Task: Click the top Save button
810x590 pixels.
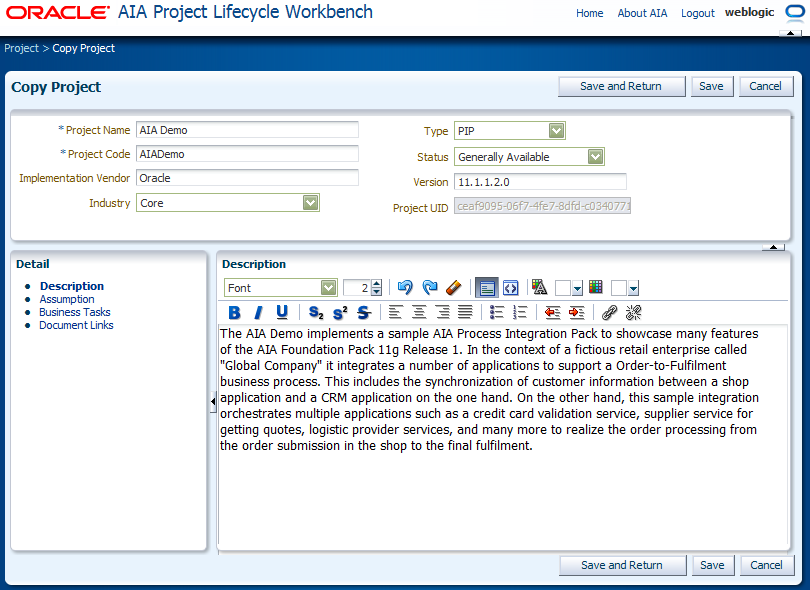Action: coord(711,86)
